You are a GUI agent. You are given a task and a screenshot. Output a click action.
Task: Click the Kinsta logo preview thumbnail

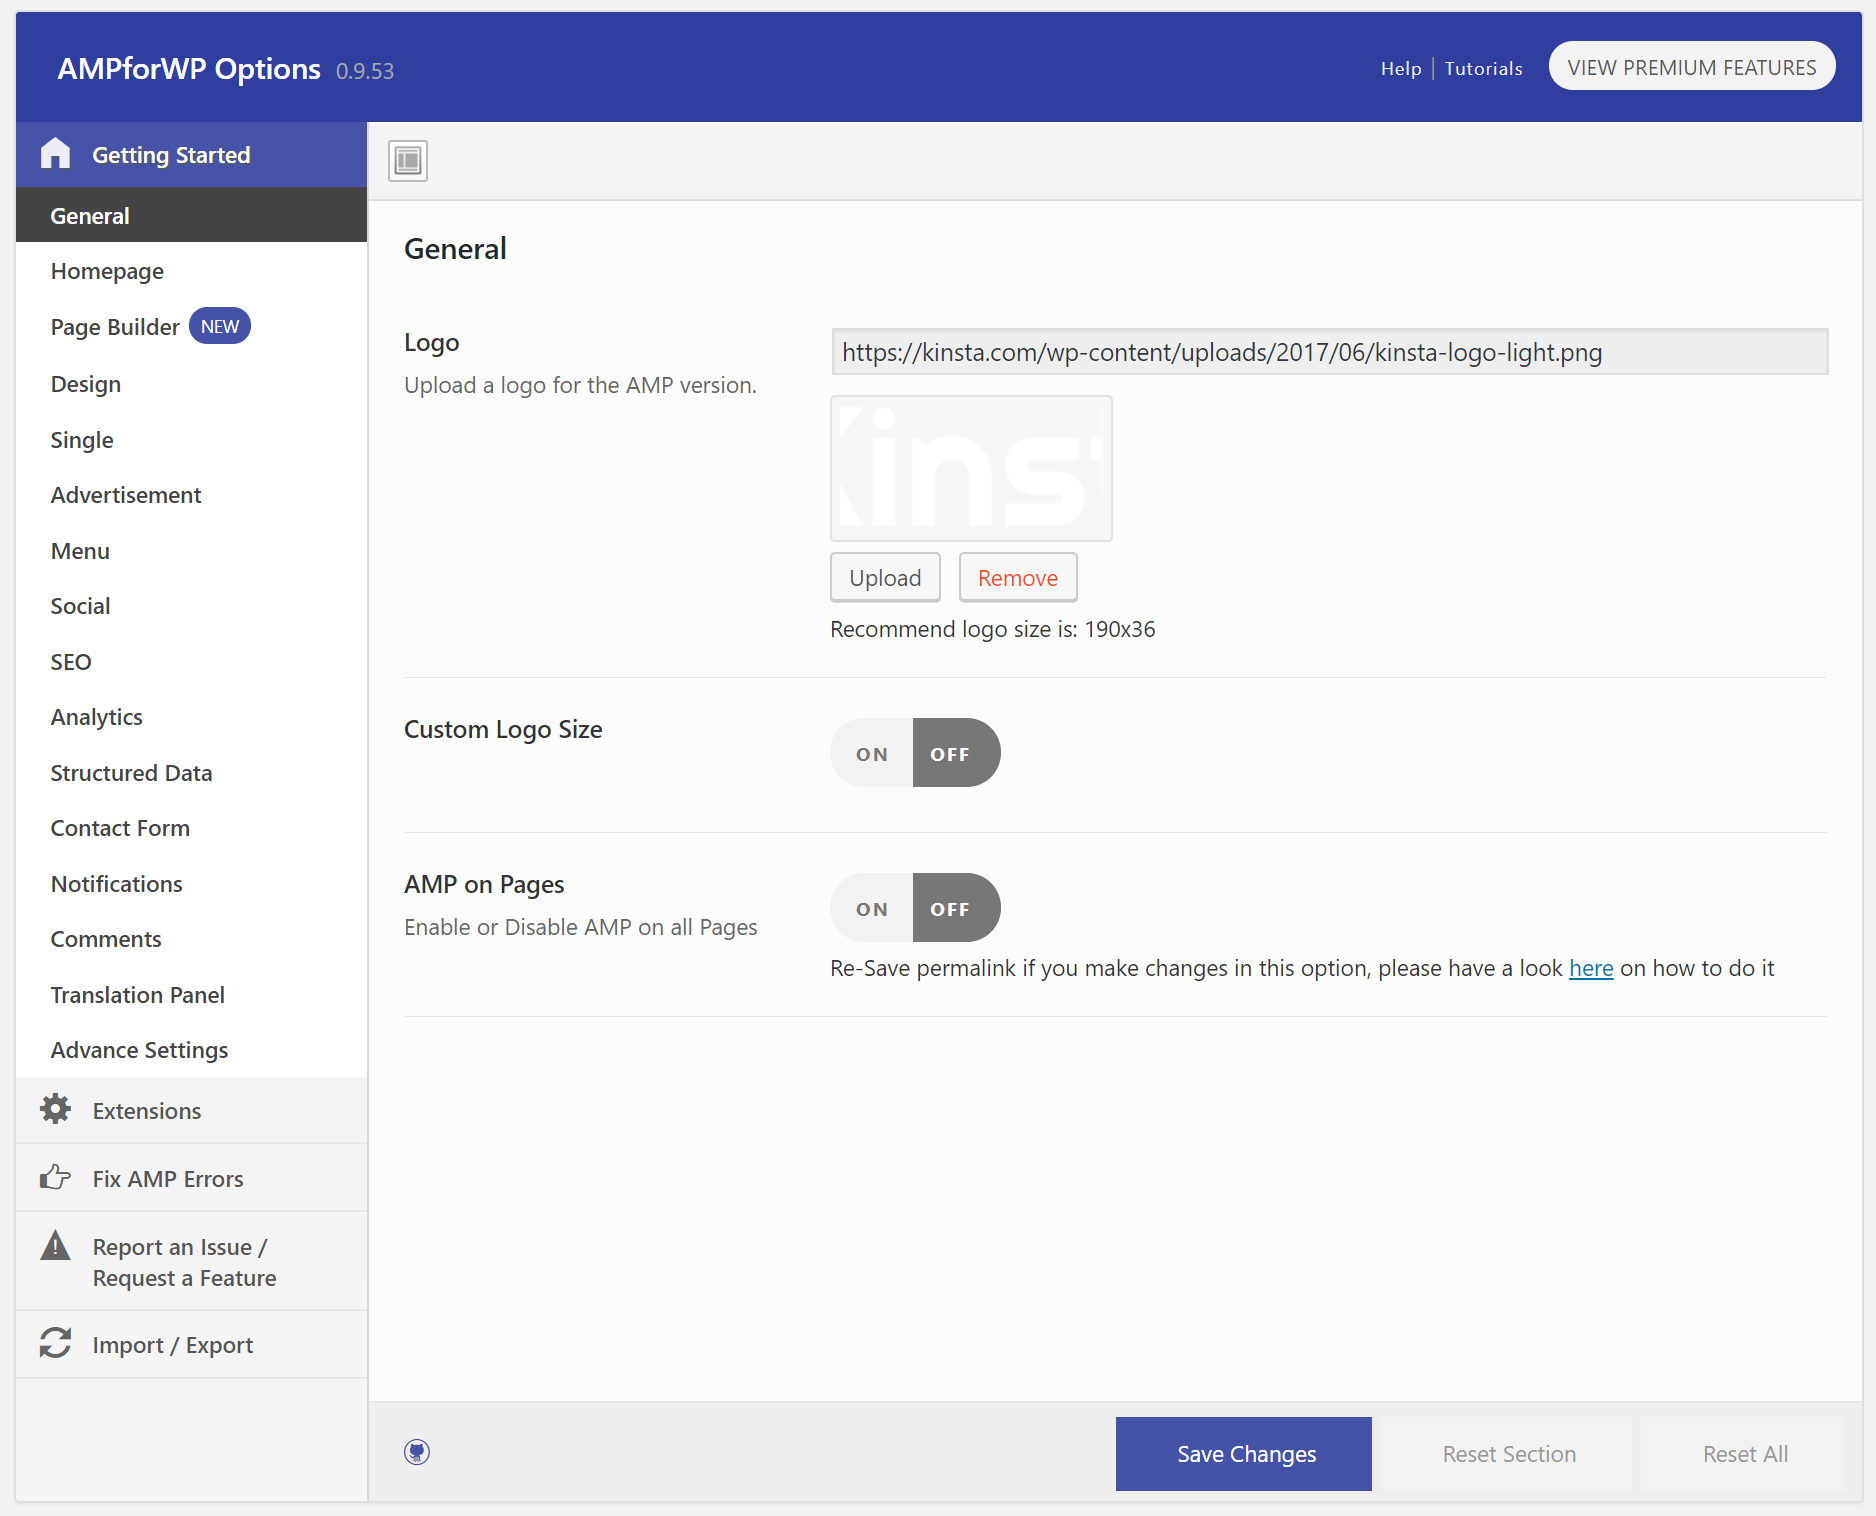pyautogui.click(x=970, y=468)
